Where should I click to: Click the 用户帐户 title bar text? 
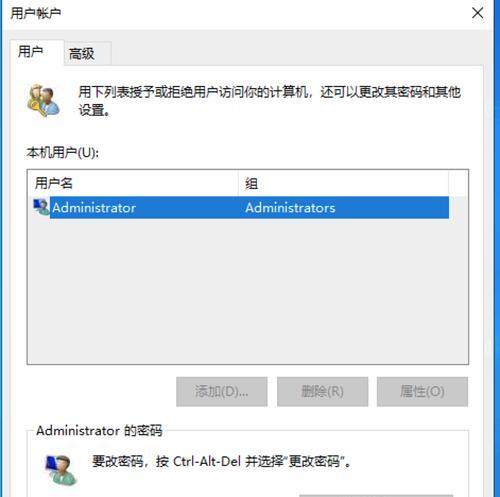click(36, 13)
